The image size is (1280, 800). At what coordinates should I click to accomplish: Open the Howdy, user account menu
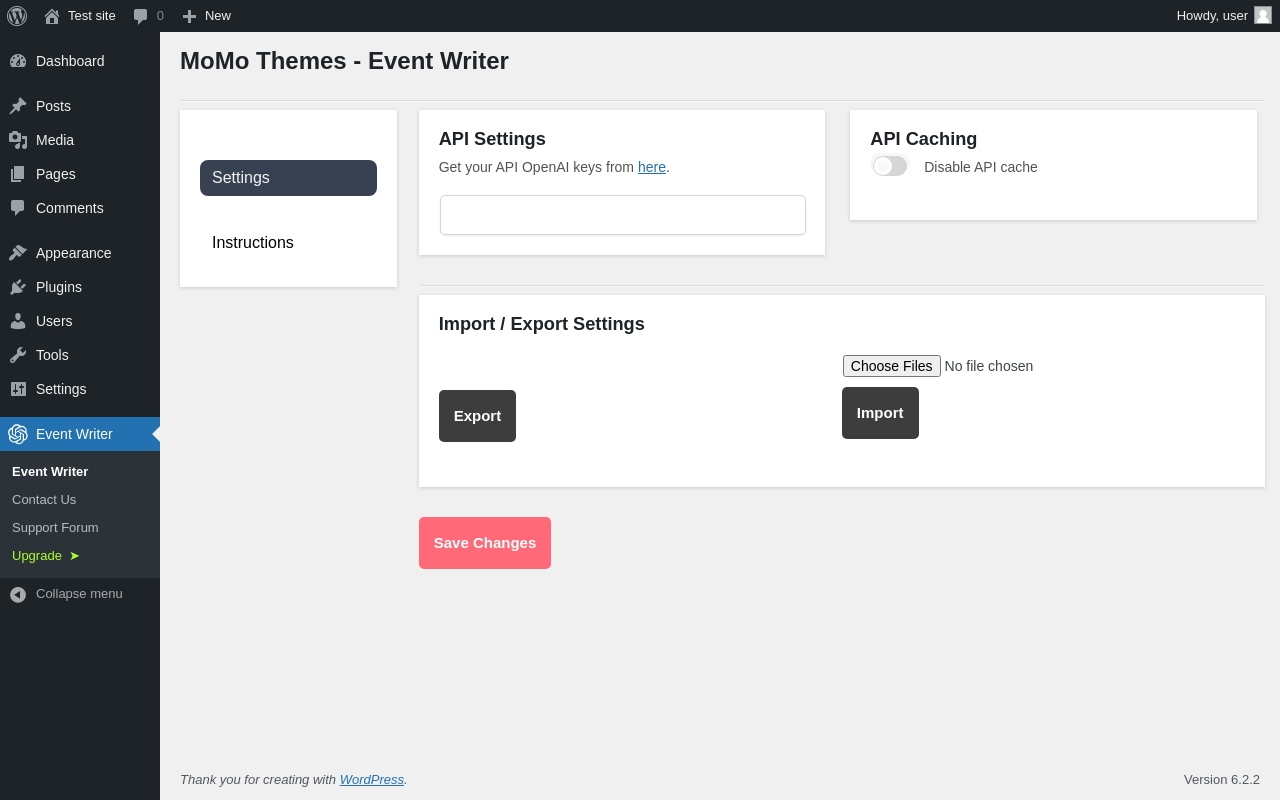pyautogui.click(x=1224, y=16)
